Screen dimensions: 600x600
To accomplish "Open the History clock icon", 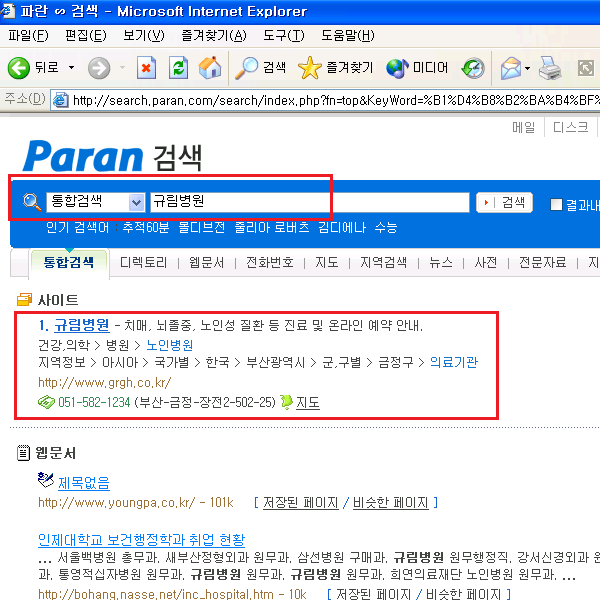I will [x=473, y=68].
